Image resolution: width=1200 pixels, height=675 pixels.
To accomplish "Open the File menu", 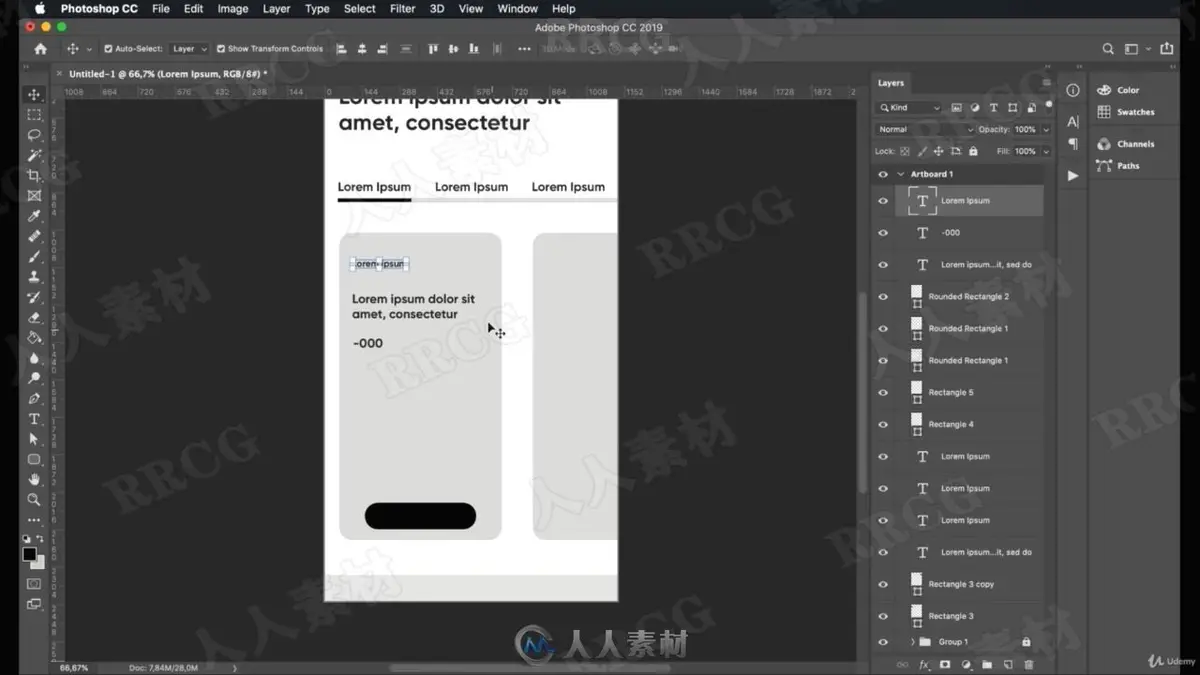I will [160, 9].
